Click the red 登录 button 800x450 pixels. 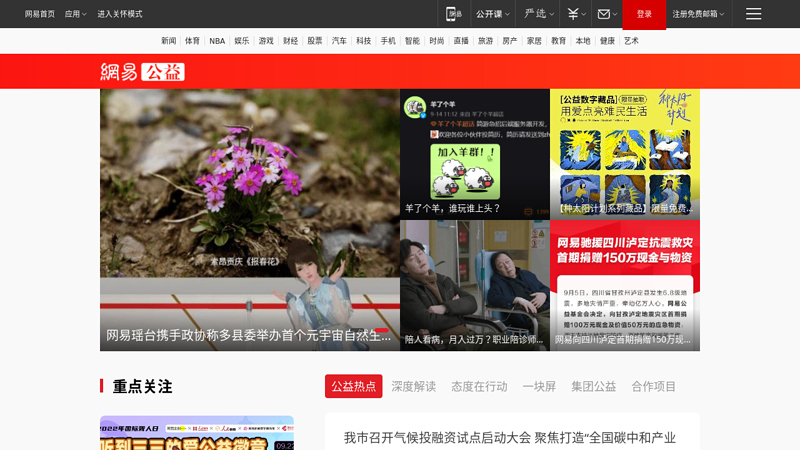pyautogui.click(x=644, y=14)
